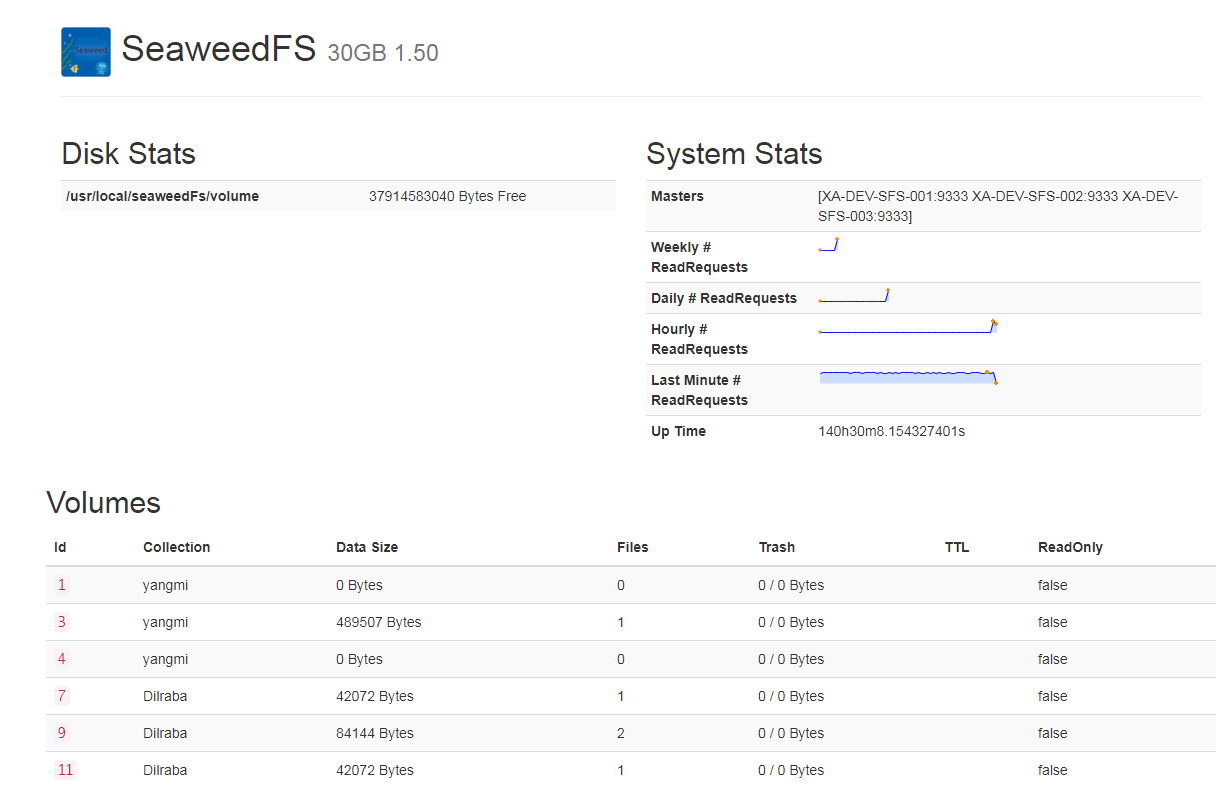
Task: Select ReadOnly false in volume 1 row
Action: click(x=1053, y=585)
